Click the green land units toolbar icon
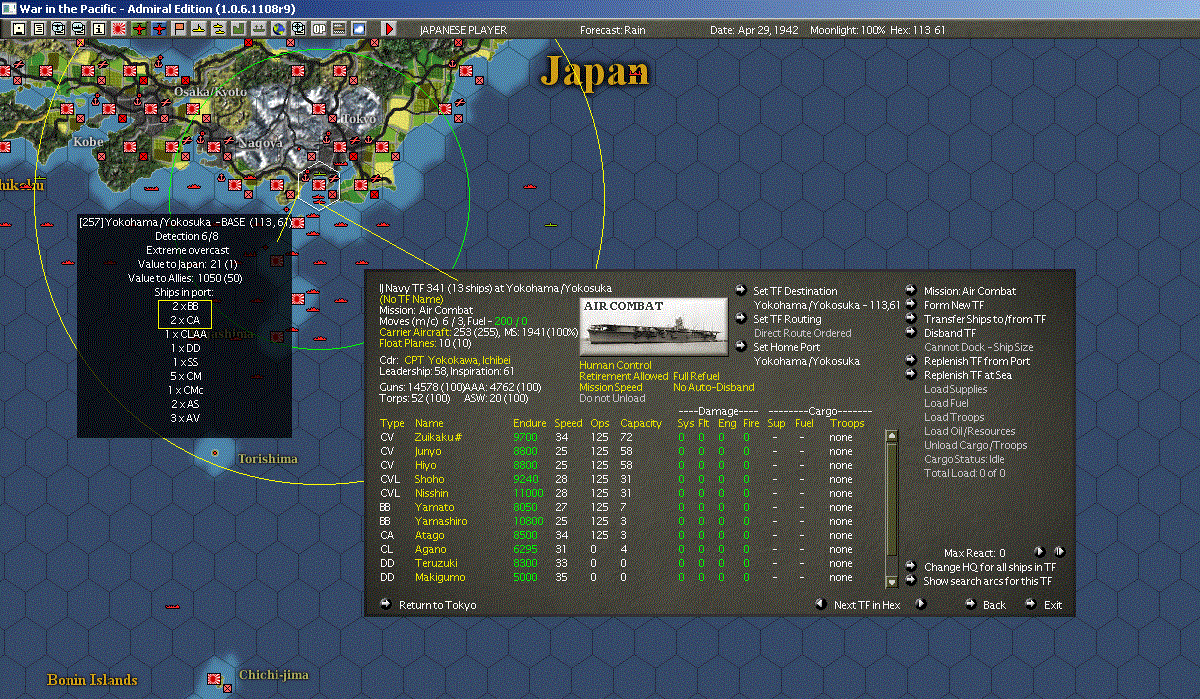The image size is (1200, 699). pos(240,29)
